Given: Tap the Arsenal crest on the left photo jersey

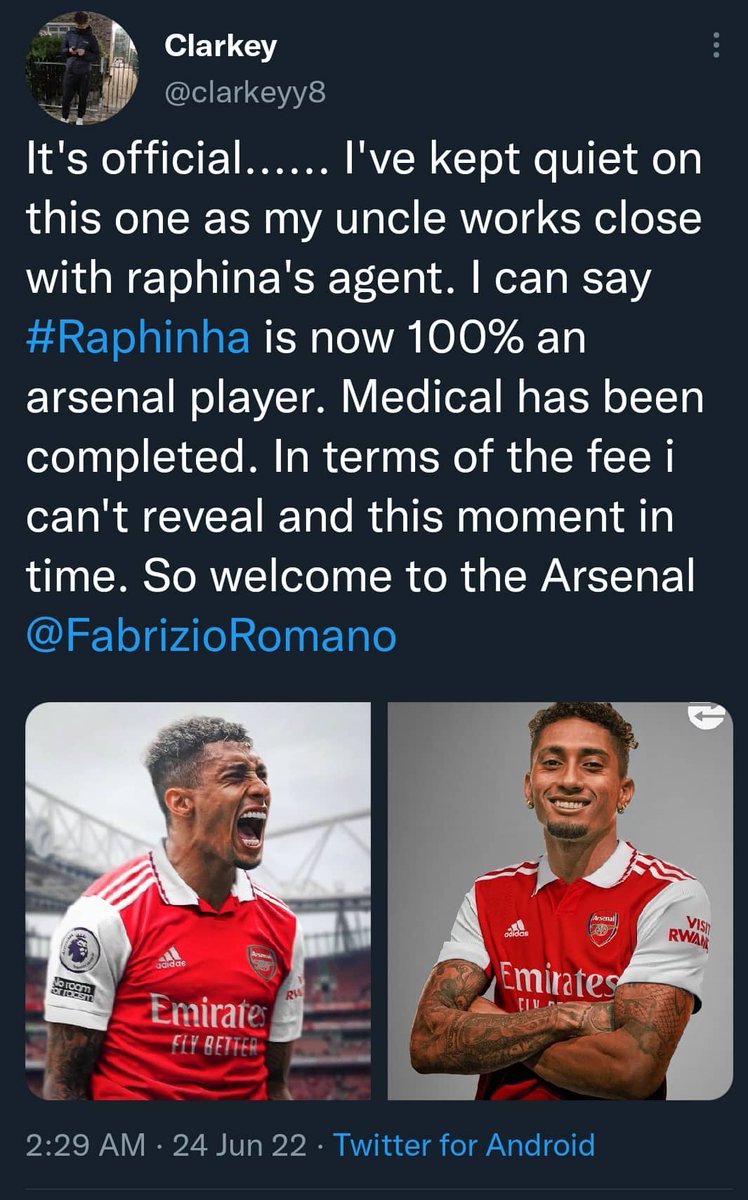Looking at the screenshot, I should (262, 961).
